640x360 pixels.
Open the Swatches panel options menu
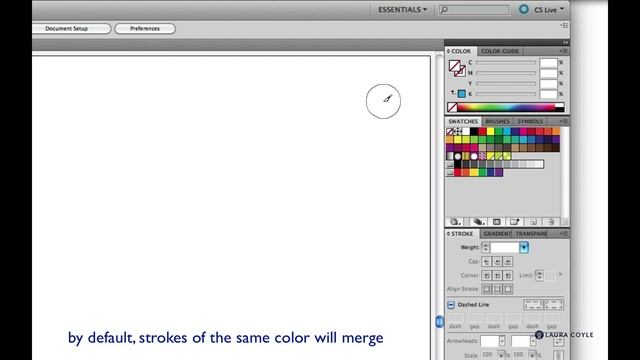click(x=564, y=121)
